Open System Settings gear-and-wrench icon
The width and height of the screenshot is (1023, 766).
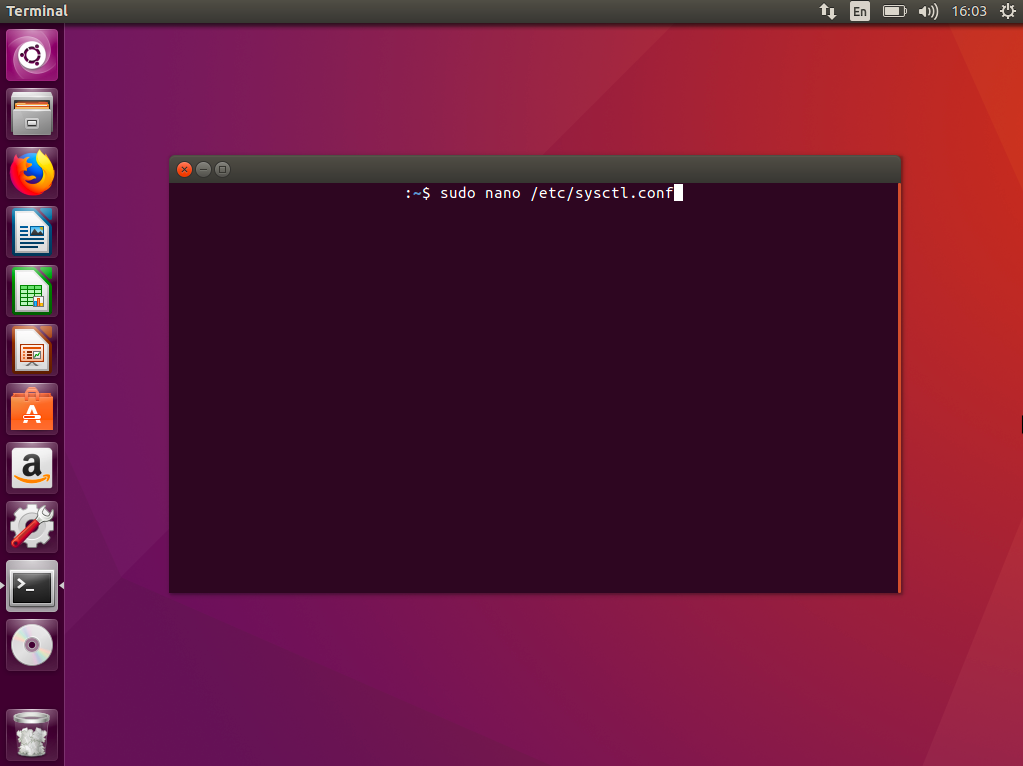(x=32, y=527)
